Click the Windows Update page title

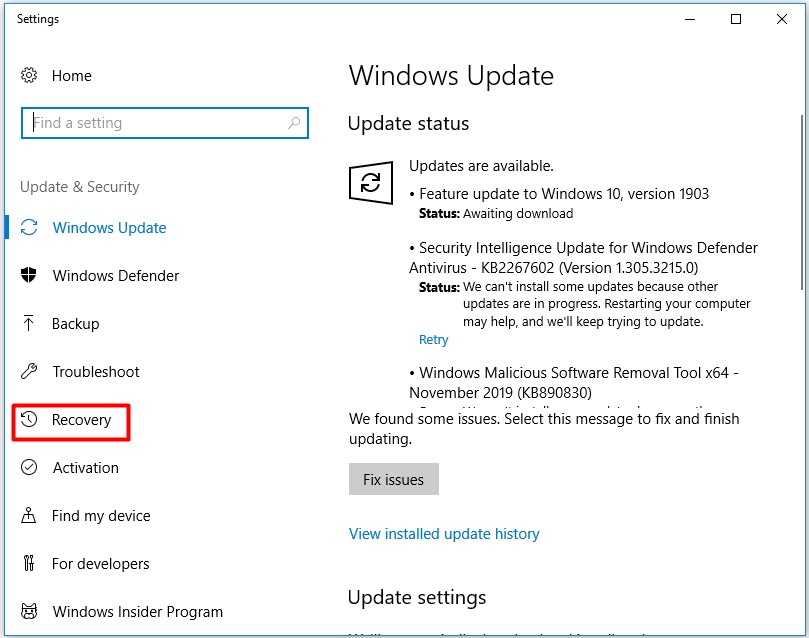(451, 76)
